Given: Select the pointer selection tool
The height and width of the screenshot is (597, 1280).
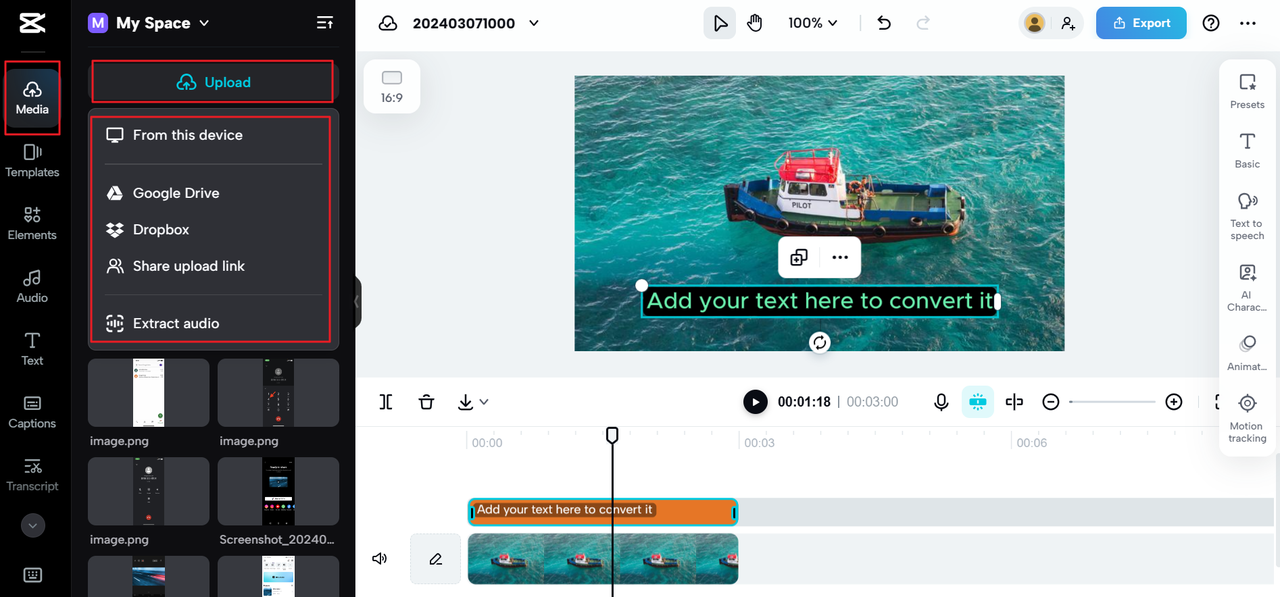Looking at the screenshot, I should coord(720,23).
